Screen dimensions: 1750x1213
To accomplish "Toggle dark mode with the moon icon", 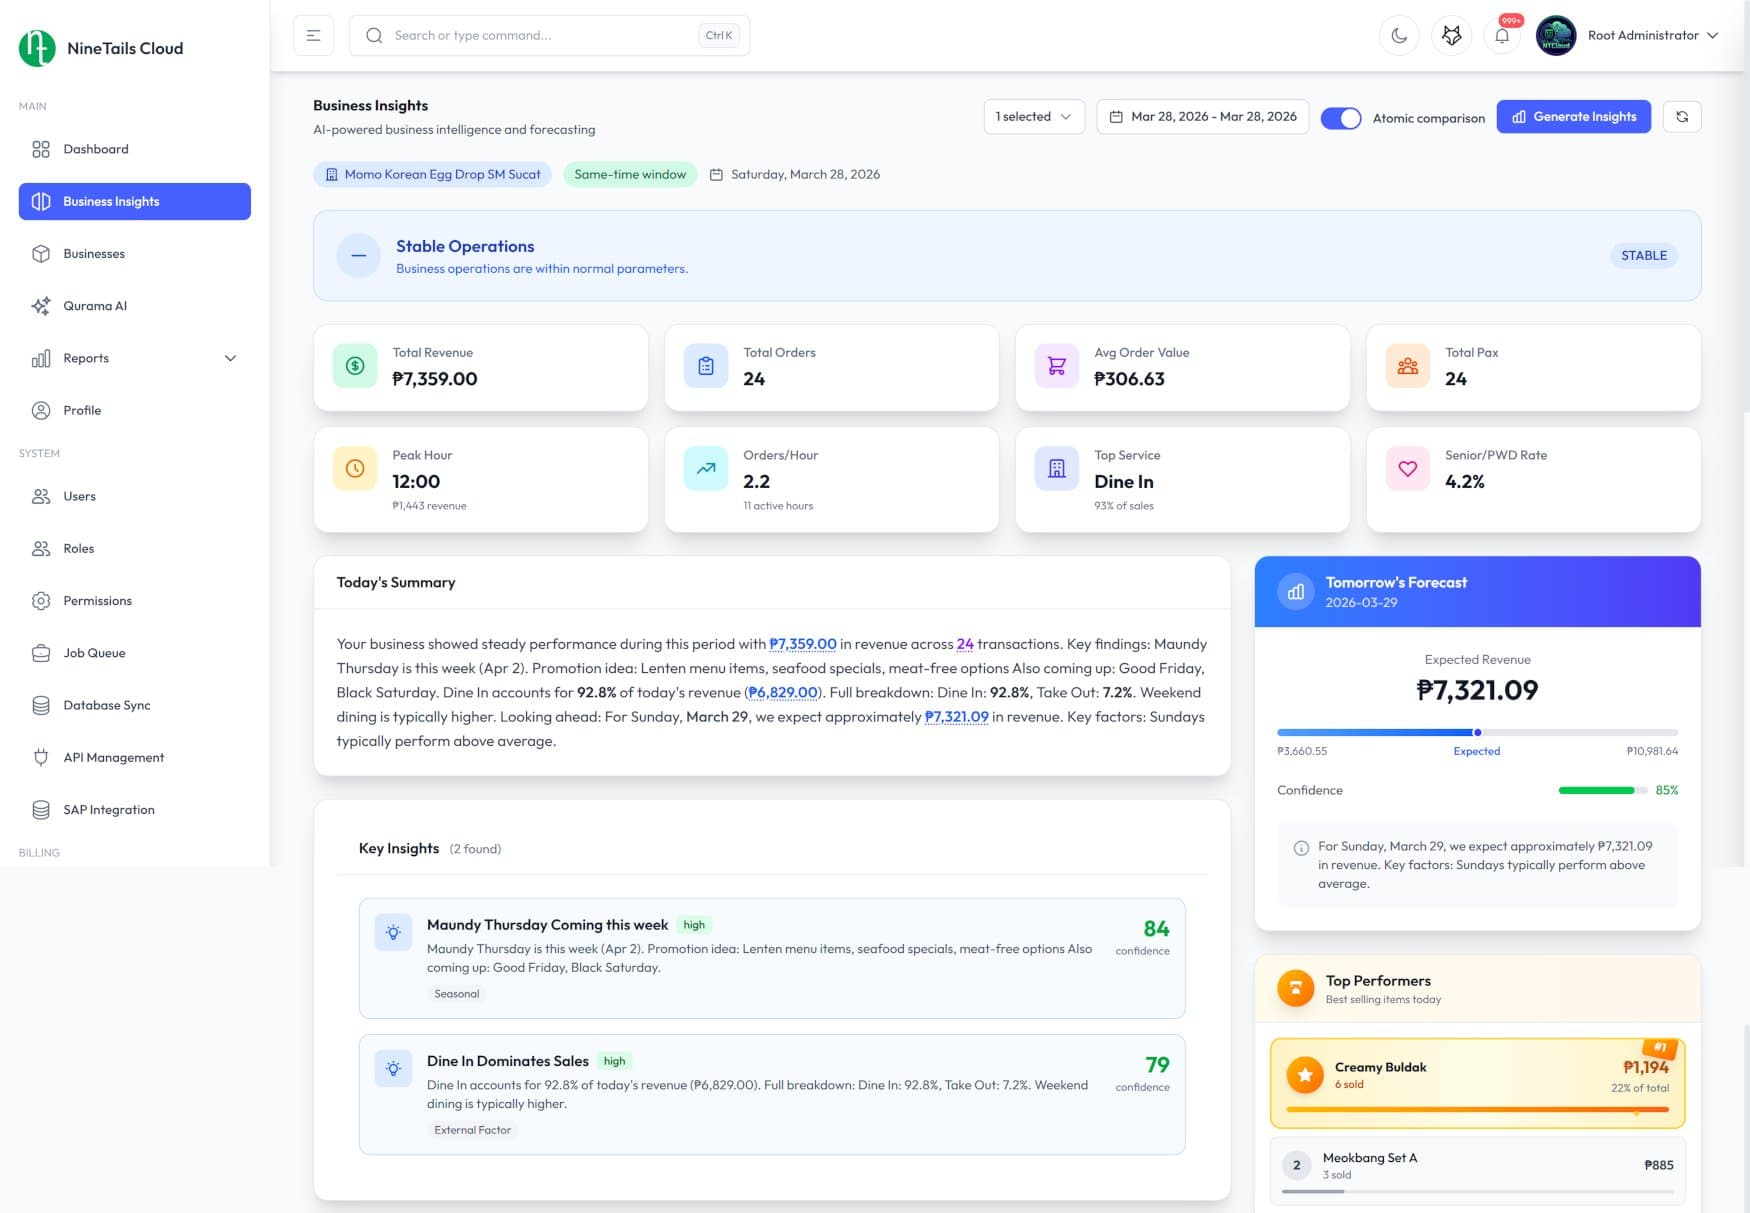I will [x=1399, y=35].
